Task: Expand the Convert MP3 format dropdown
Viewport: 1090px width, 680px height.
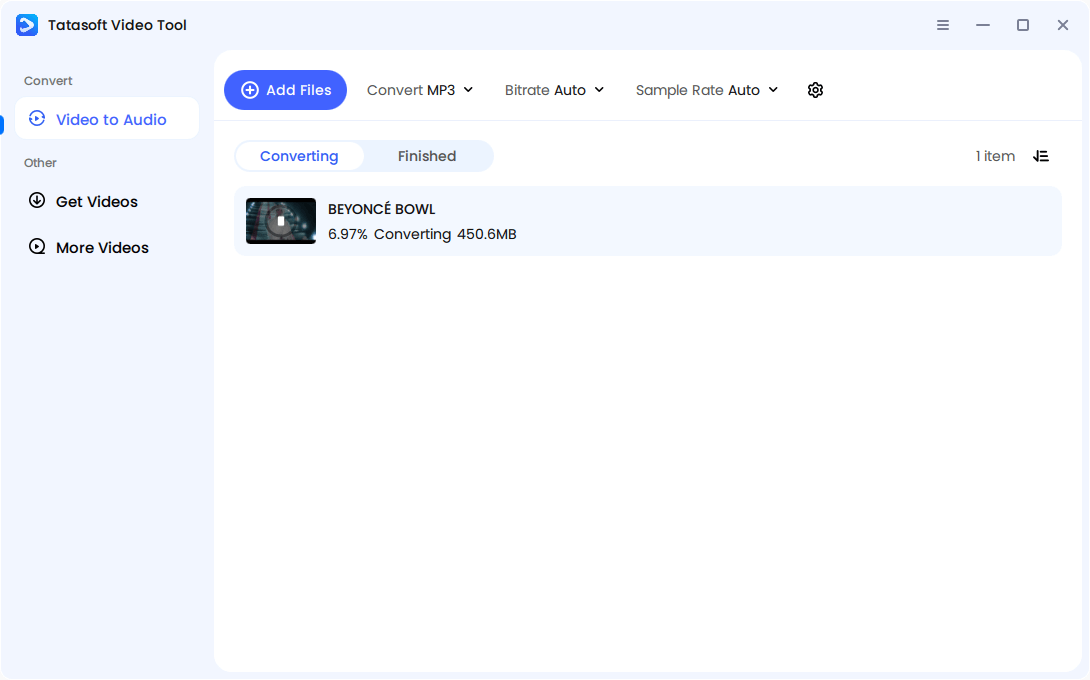Action: pos(420,90)
